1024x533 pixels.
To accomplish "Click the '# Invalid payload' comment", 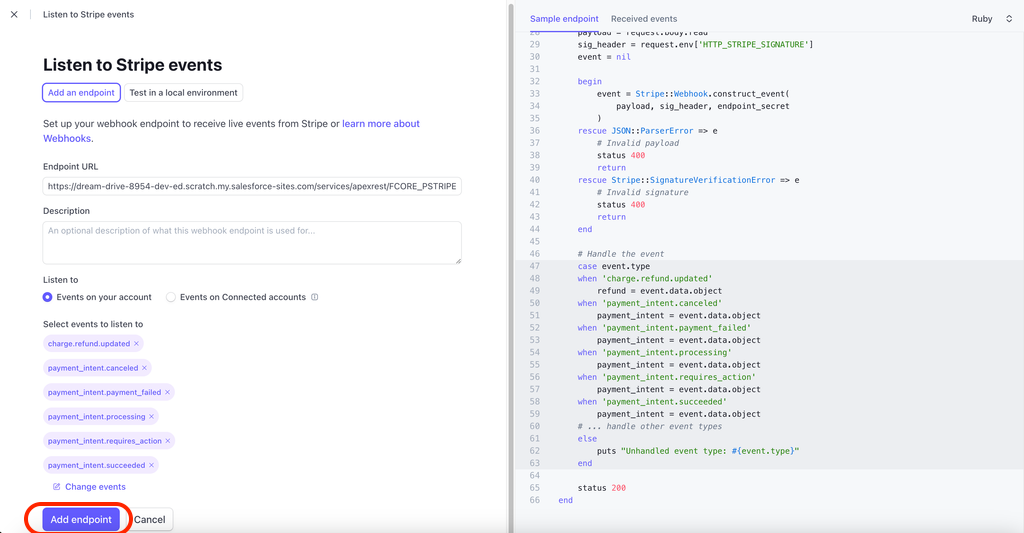I will [x=637, y=143].
